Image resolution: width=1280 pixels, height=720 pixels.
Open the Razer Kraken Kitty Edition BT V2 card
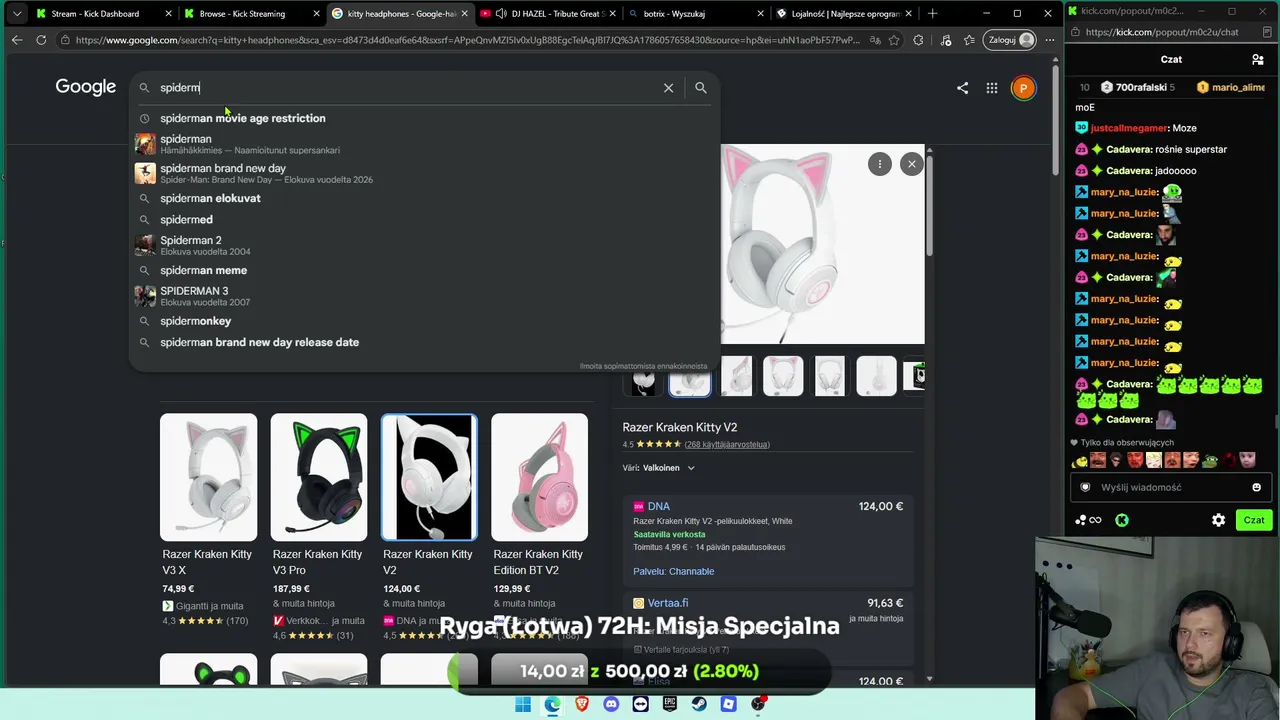click(539, 525)
